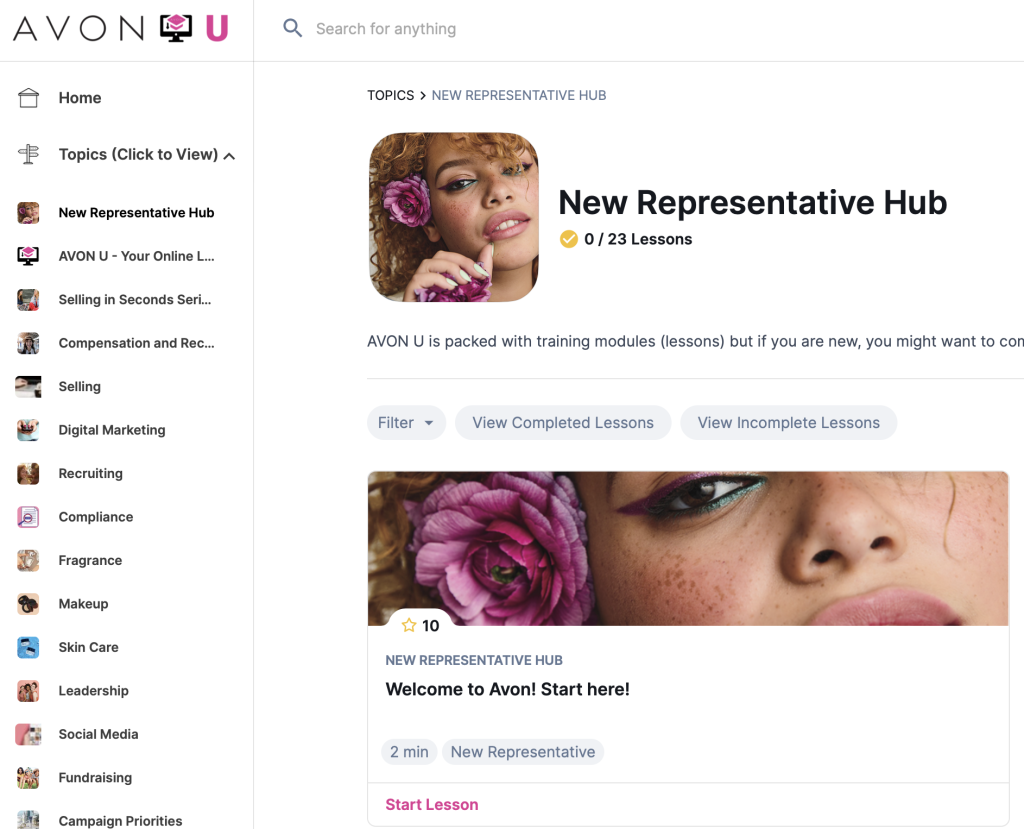
Task: Click the Leadership topic icon
Action: point(28,691)
